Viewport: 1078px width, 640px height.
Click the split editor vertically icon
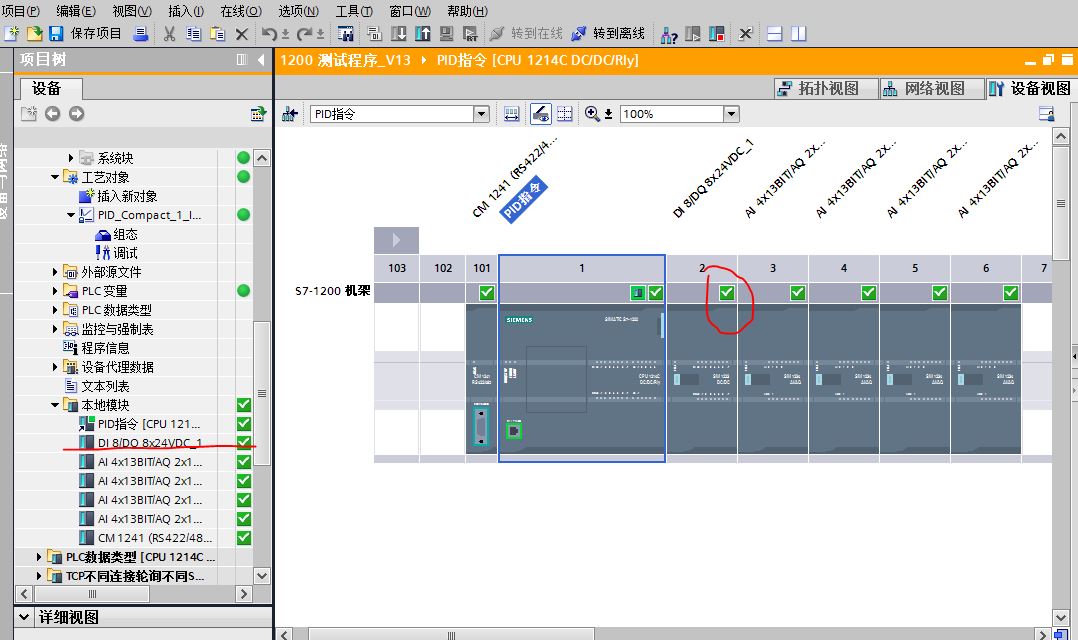point(798,33)
